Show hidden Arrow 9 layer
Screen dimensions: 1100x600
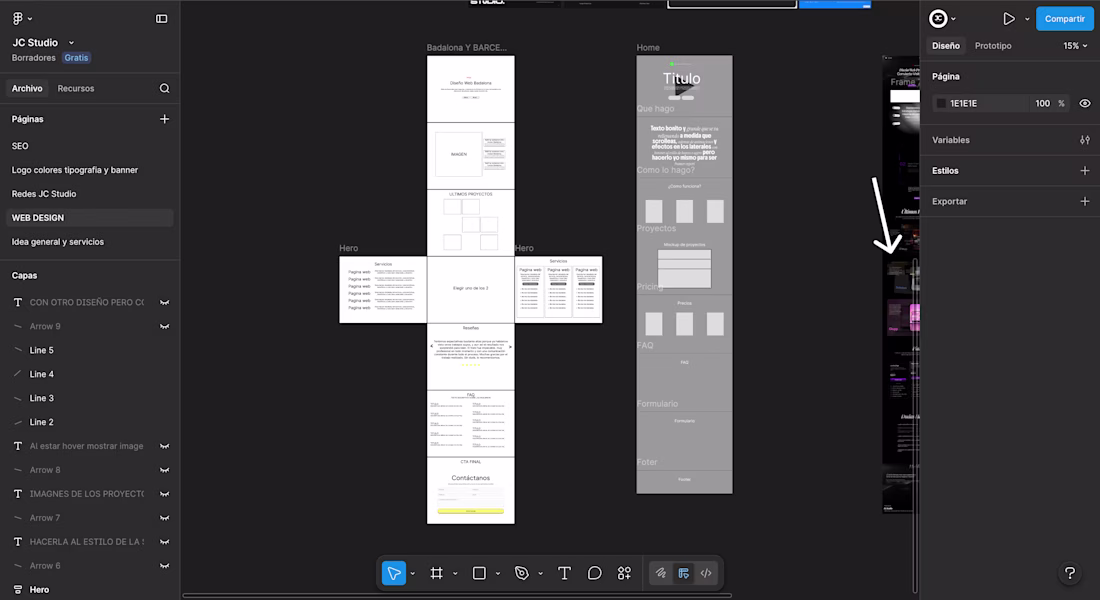(164, 326)
